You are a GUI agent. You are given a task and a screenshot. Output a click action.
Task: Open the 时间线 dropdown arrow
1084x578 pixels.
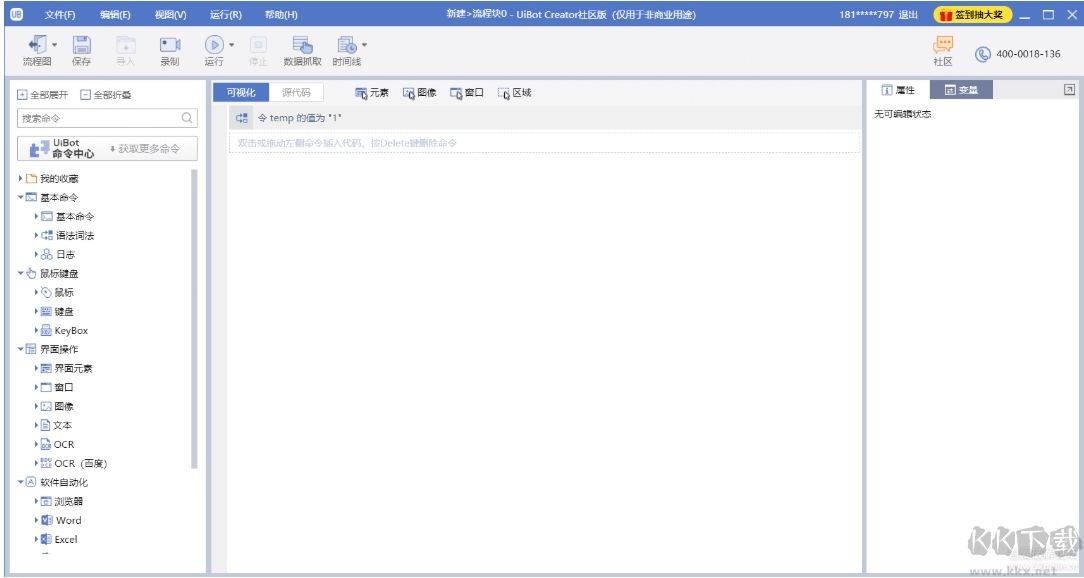pyautogui.click(x=364, y=45)
